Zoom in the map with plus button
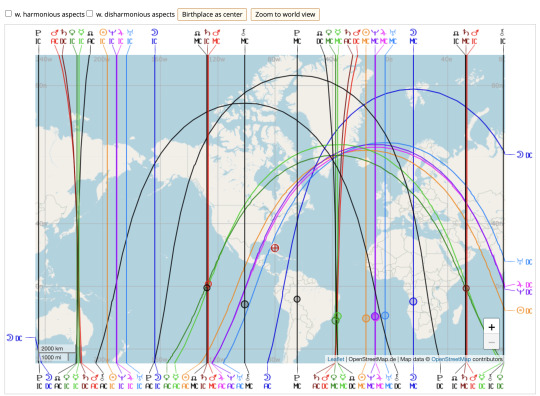This screenshot has height=396, width=540. click(x=491, y=327)
